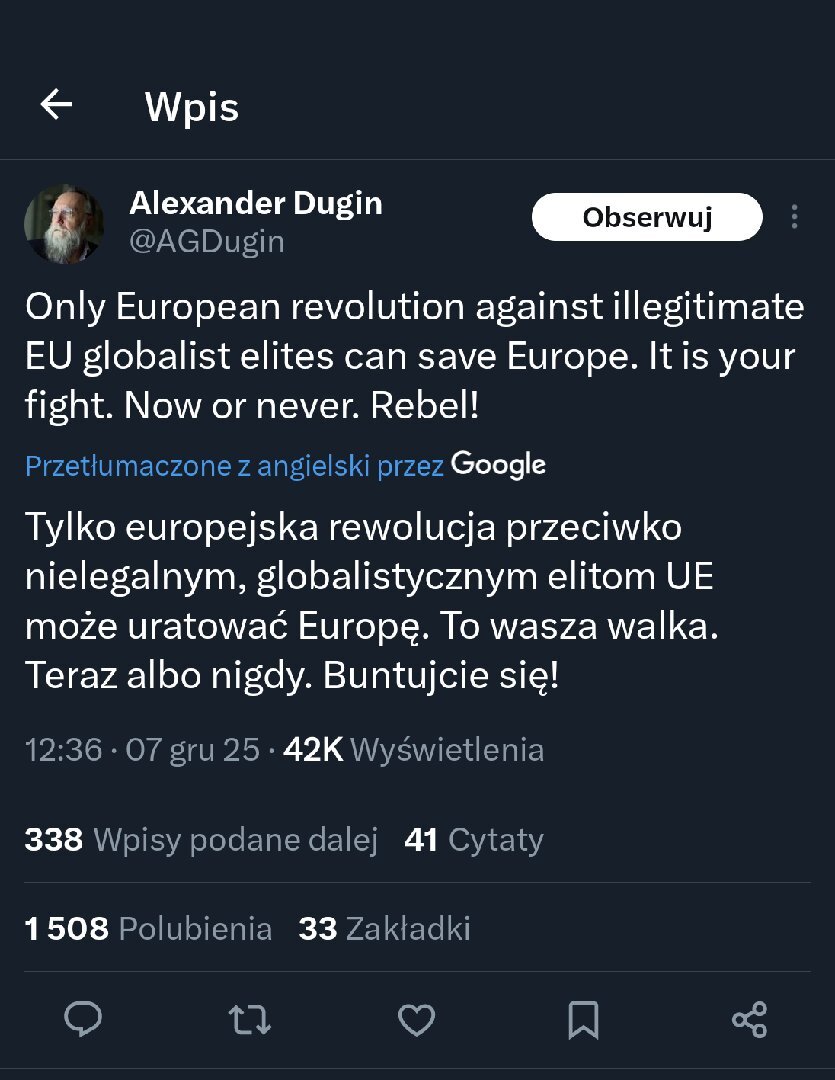Tap the Wpis header title
This screenshot has width=835, height=1080.
[192, 107]
